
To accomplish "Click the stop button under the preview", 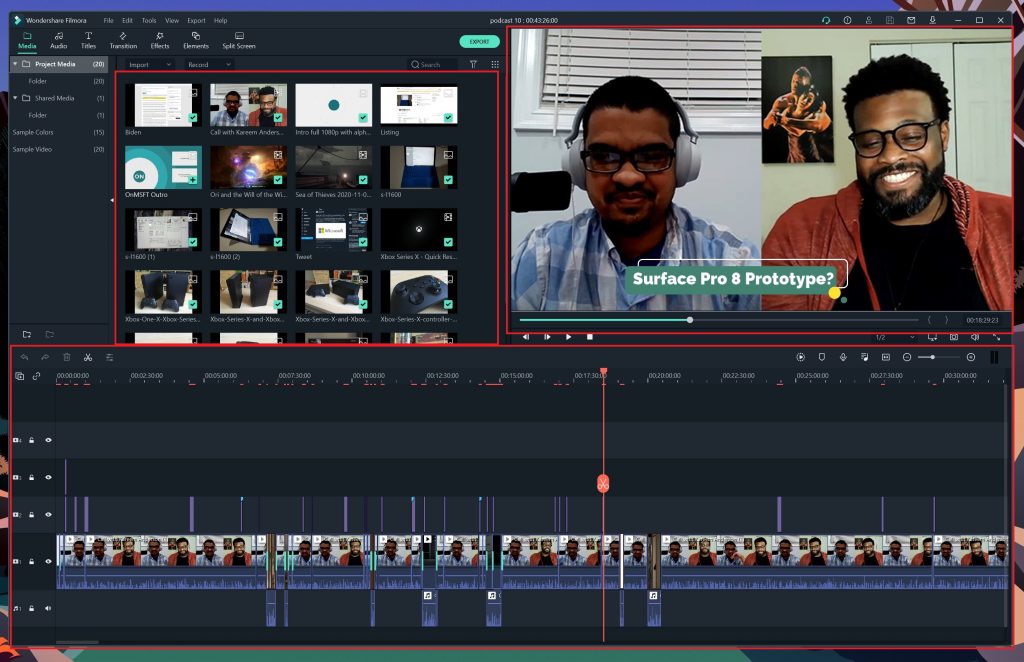I will tap(590, 337).
